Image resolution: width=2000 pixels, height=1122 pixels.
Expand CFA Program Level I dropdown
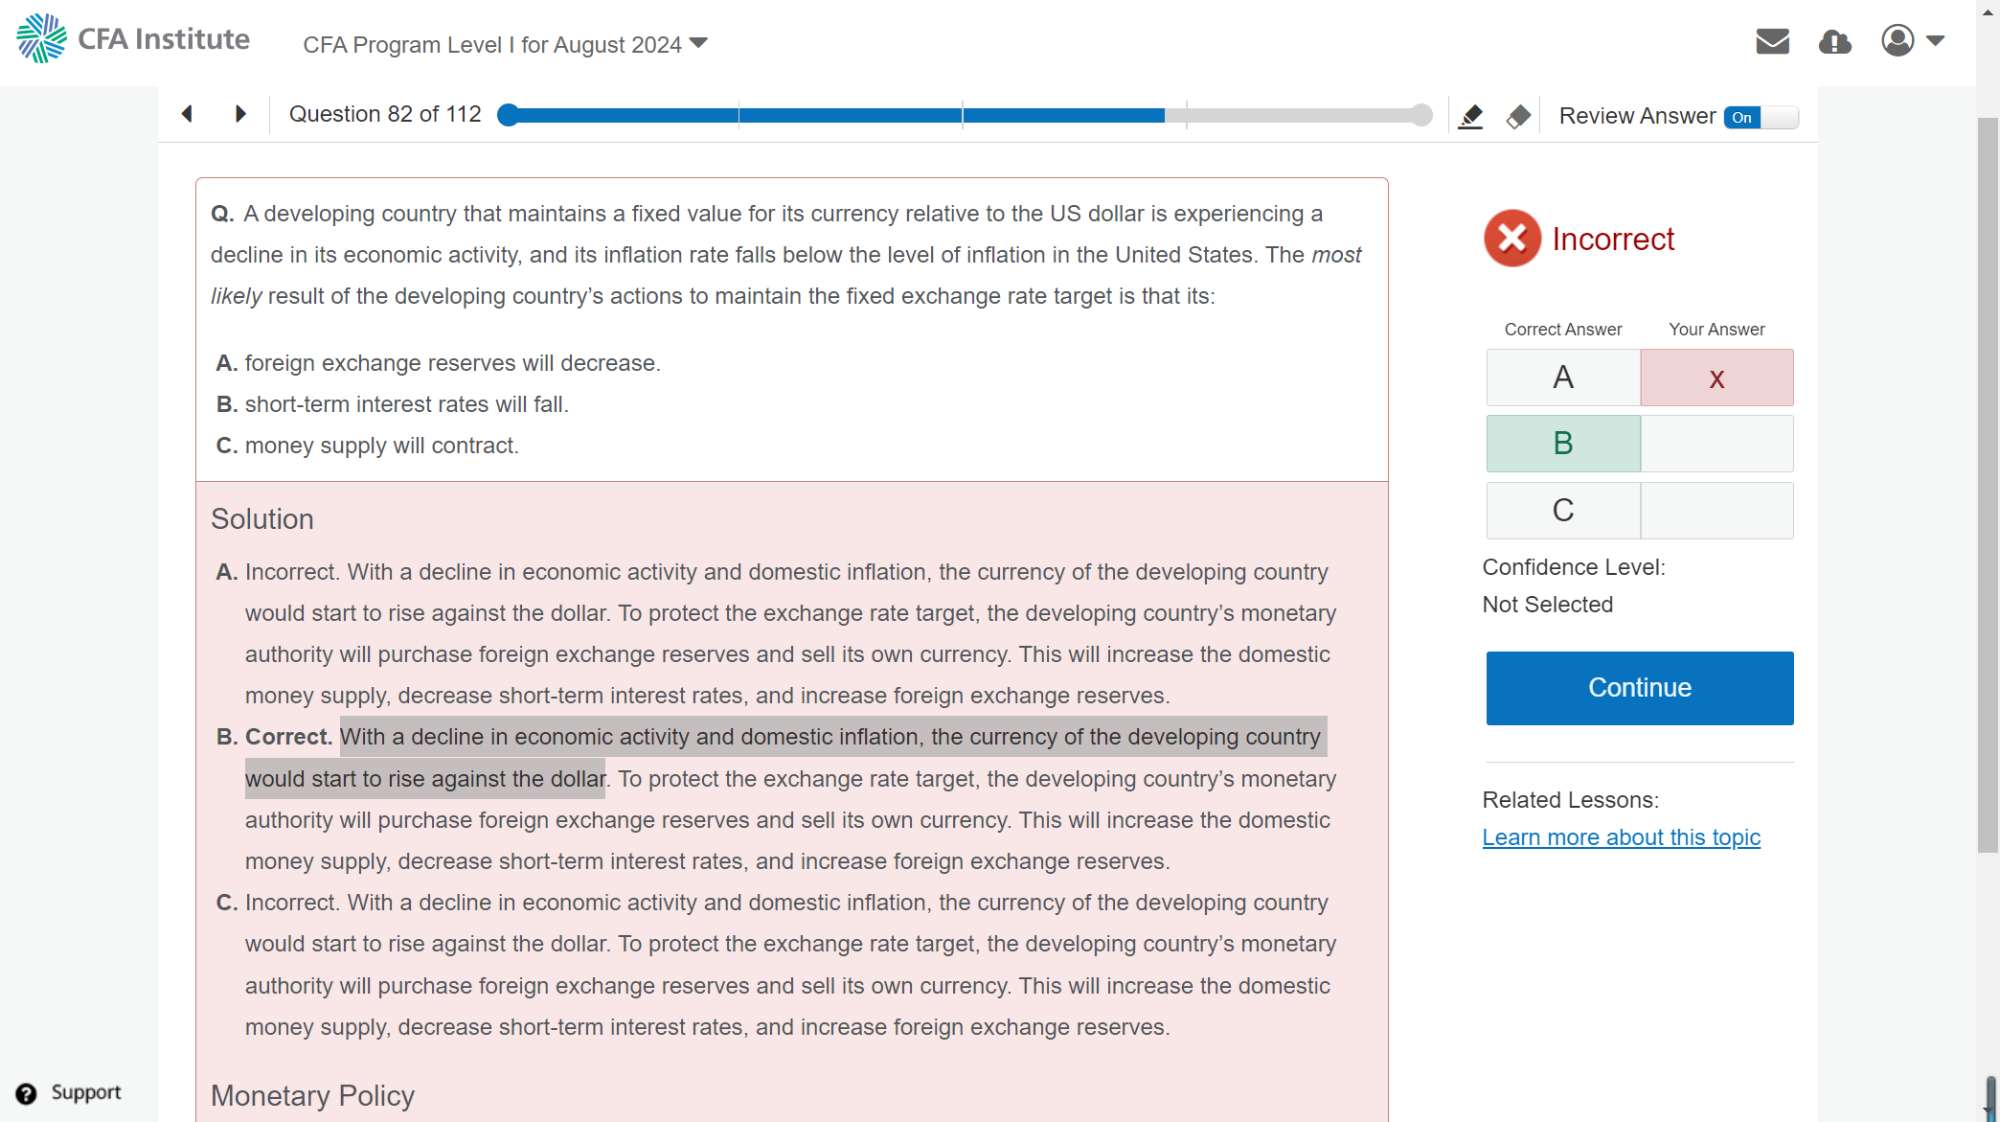click(x=505, y=44)
